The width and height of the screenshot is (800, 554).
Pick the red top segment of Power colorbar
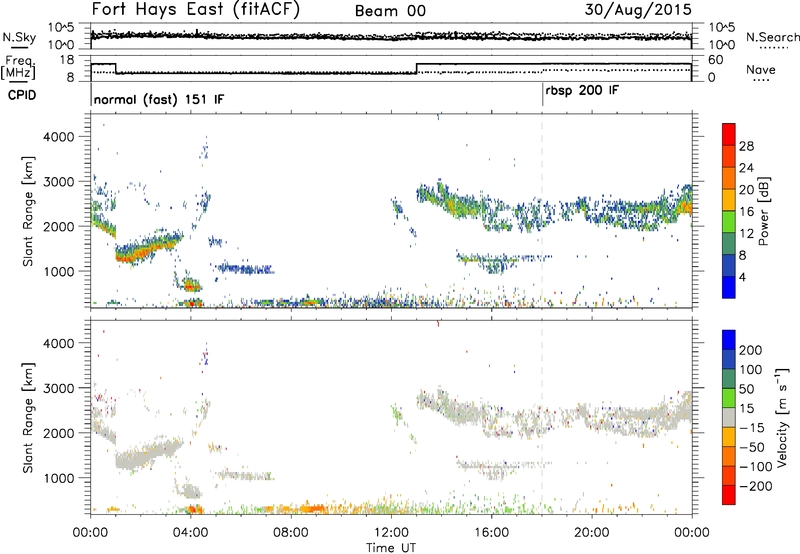click(x=729, y=134)
